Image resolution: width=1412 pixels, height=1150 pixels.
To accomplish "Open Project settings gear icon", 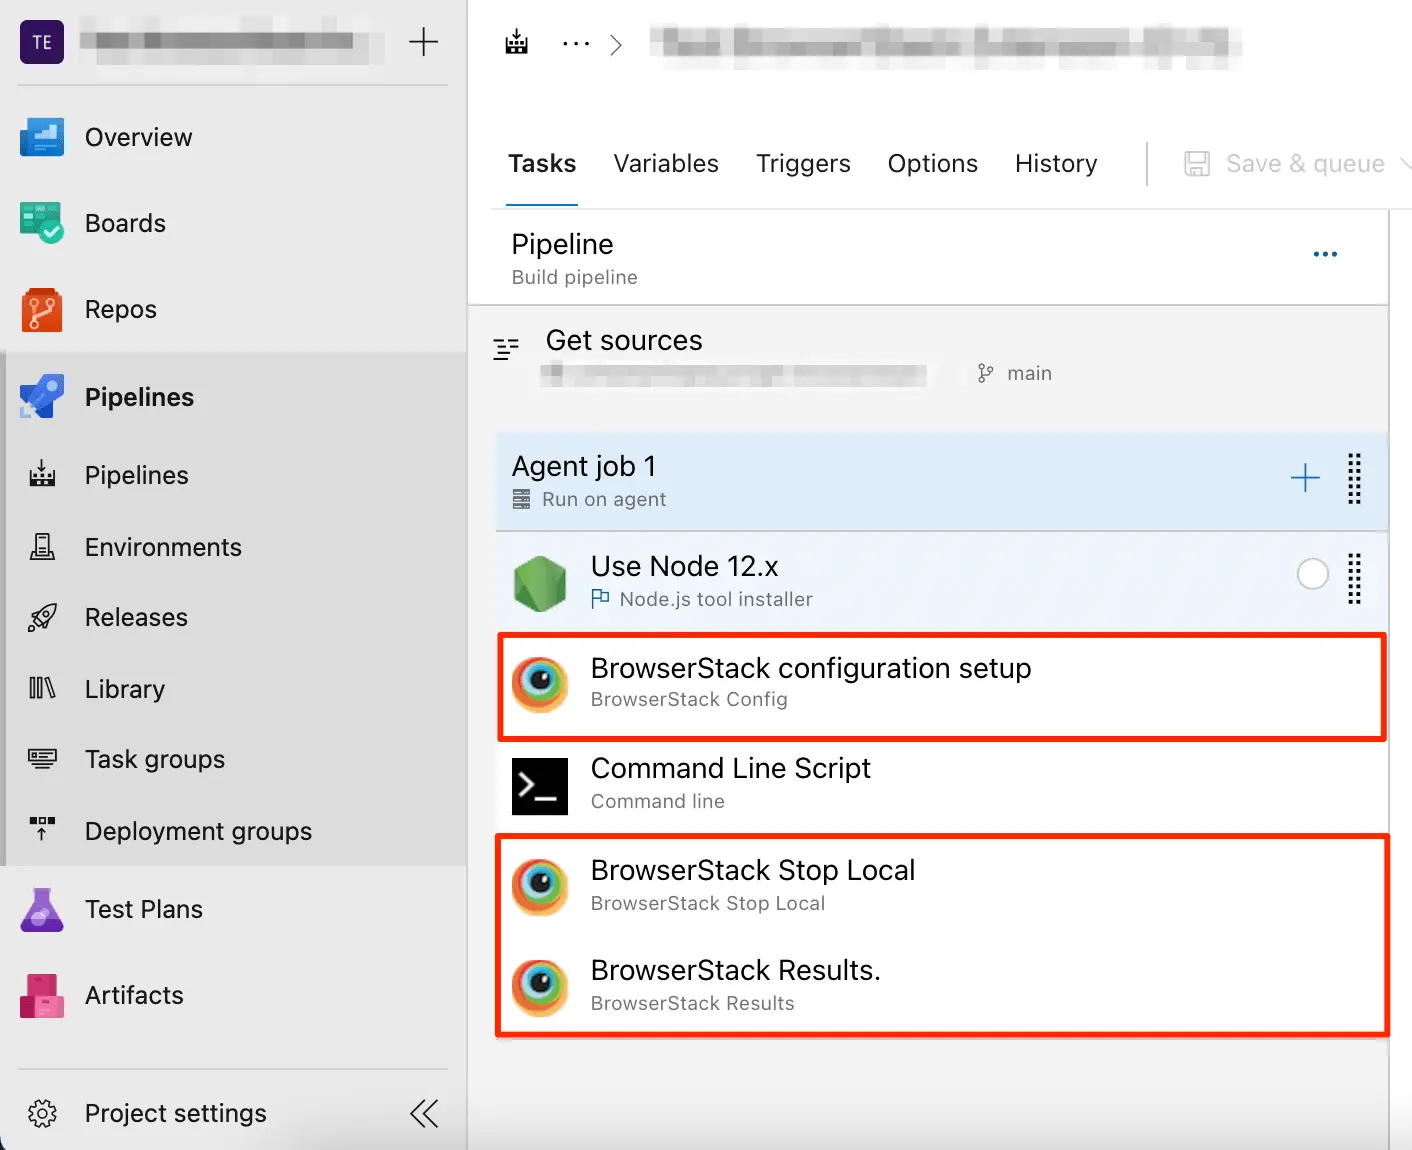I will tap(42, 1113).
